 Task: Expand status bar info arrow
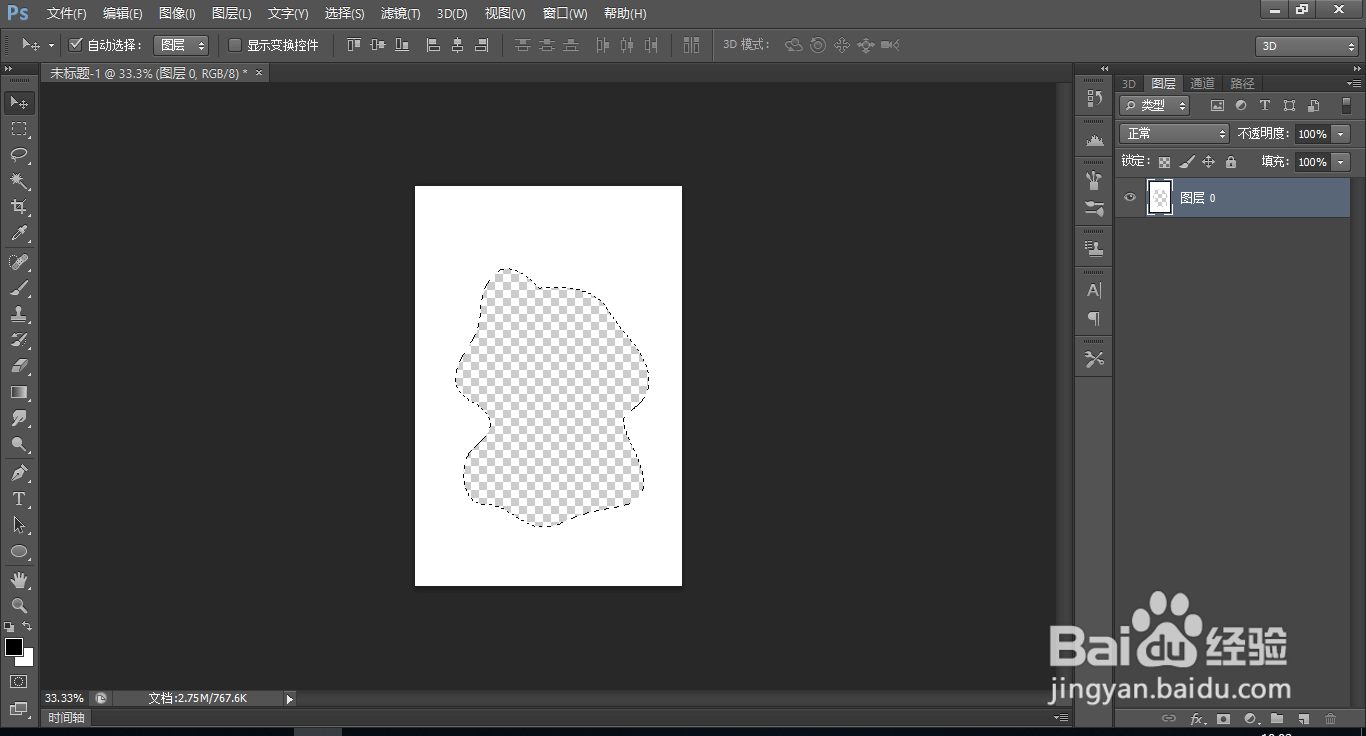[290, 699]
